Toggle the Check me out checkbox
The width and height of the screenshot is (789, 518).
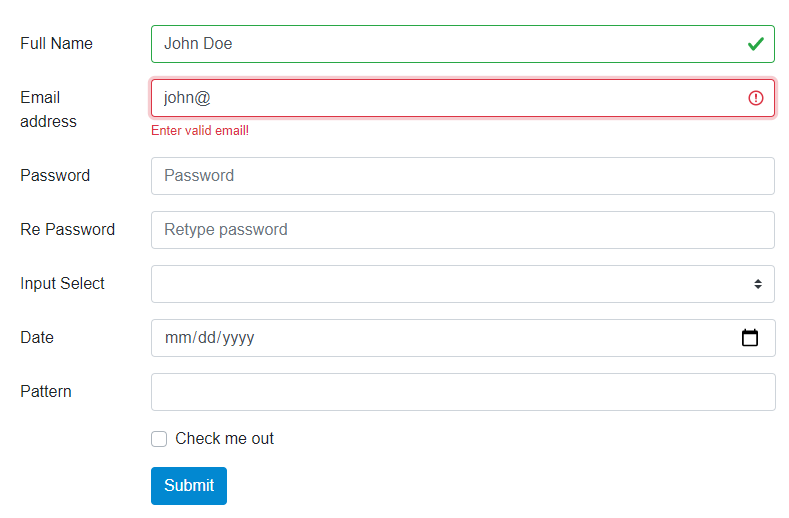[159, 439]
